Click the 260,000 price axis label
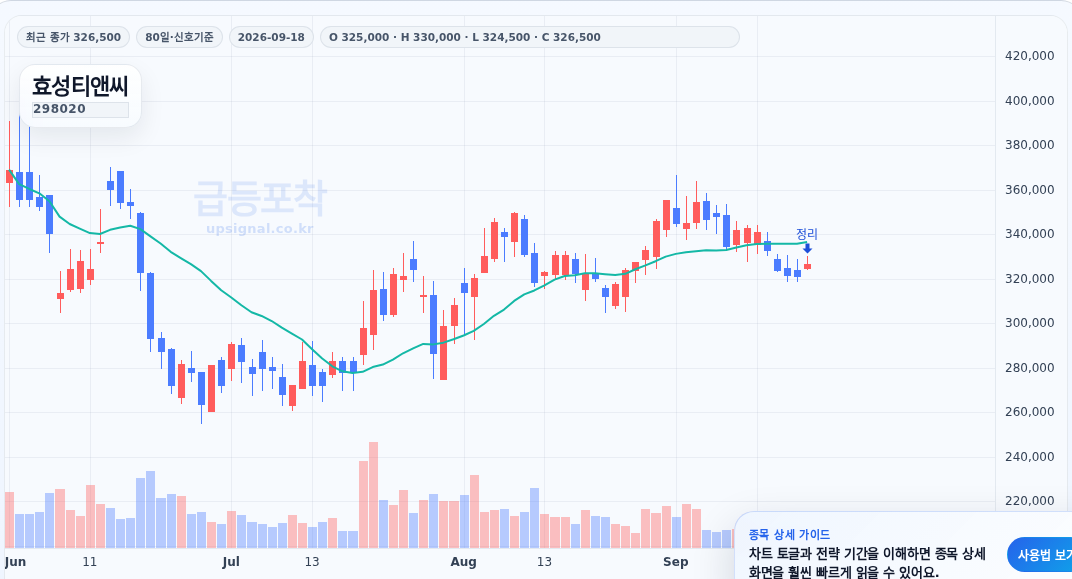 tap(1029, 412)
